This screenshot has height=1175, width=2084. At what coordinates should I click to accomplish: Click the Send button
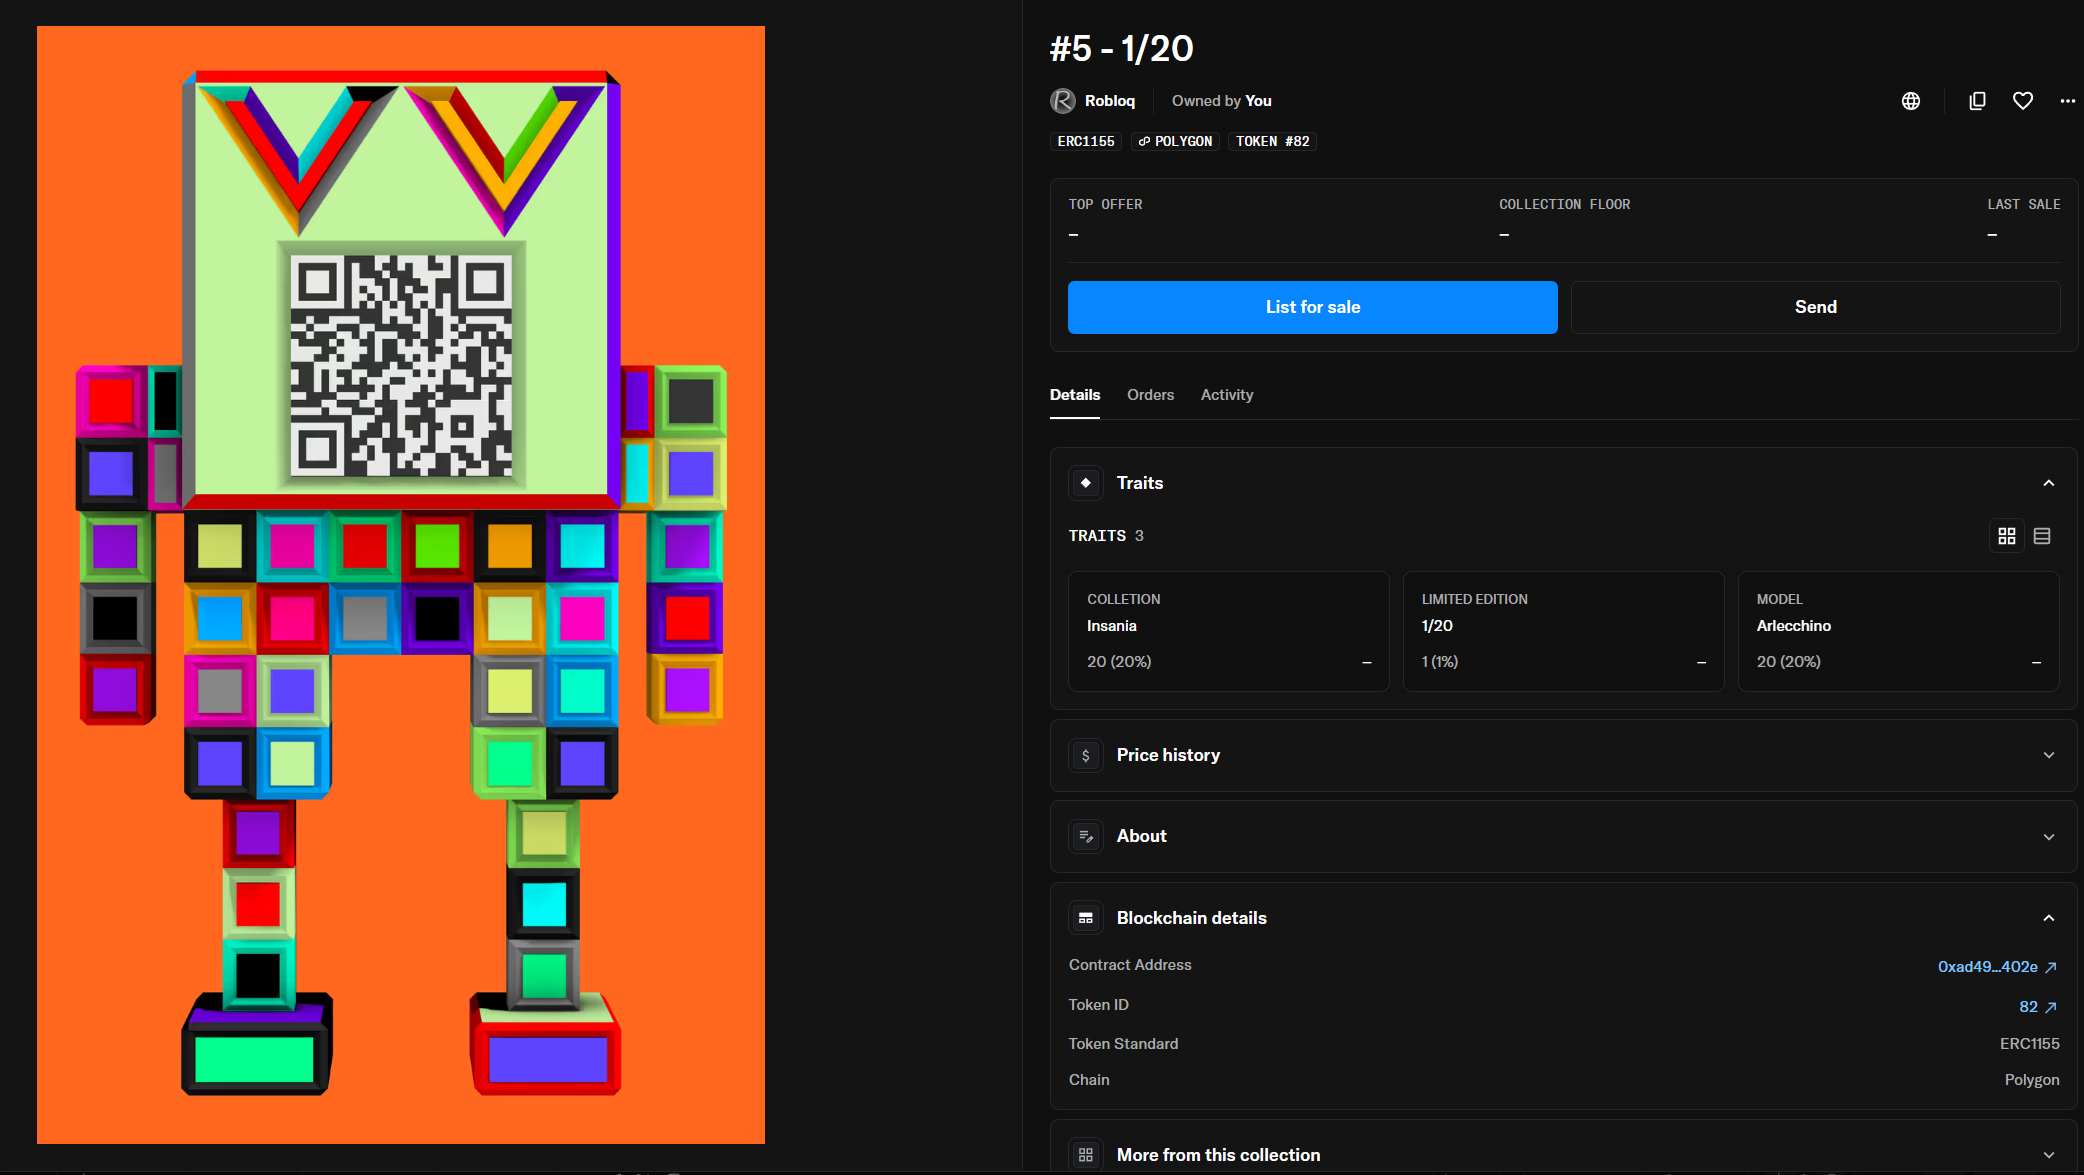1815,307
